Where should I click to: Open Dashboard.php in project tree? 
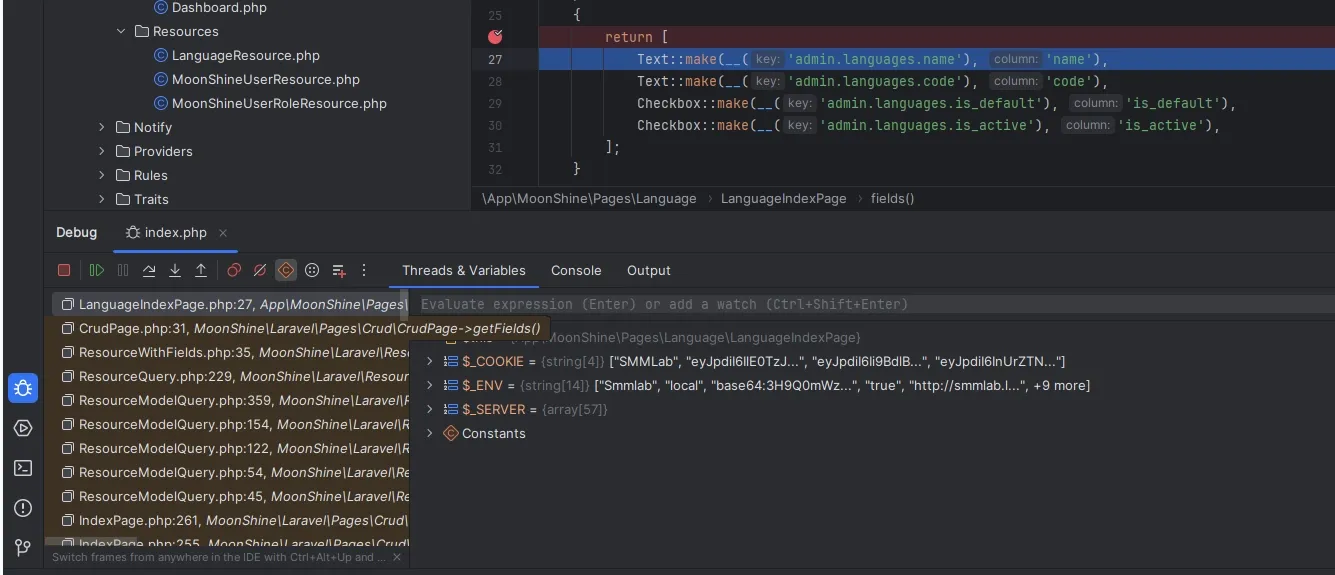[219, 7]
